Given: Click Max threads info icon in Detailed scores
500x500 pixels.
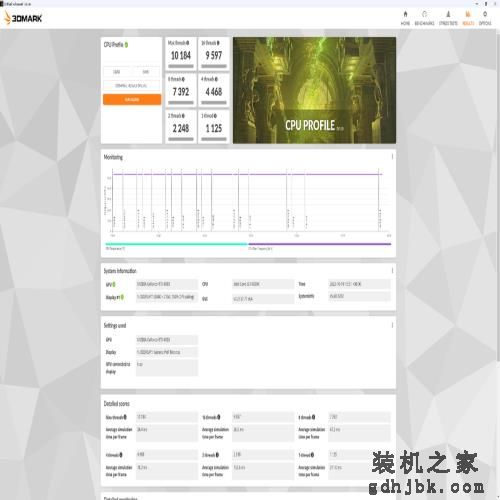Looking at the screenshot, I should click(125, 417).
